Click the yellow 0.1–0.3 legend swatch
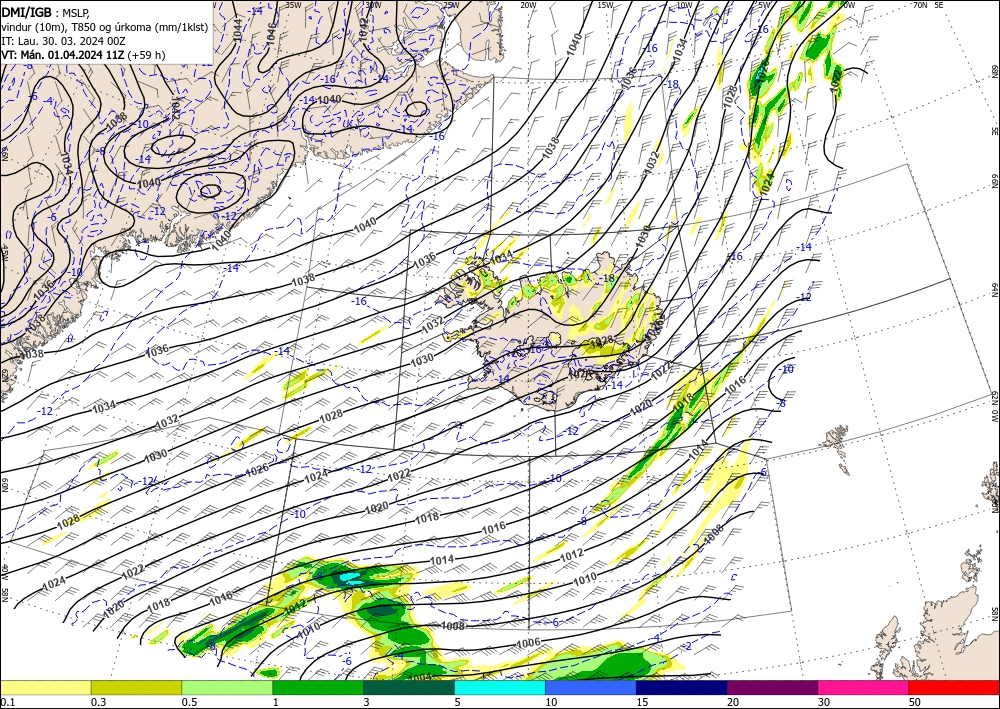The width and height of the screenshot is (1000, 709). pyautogui.click(x=45, y=687)
